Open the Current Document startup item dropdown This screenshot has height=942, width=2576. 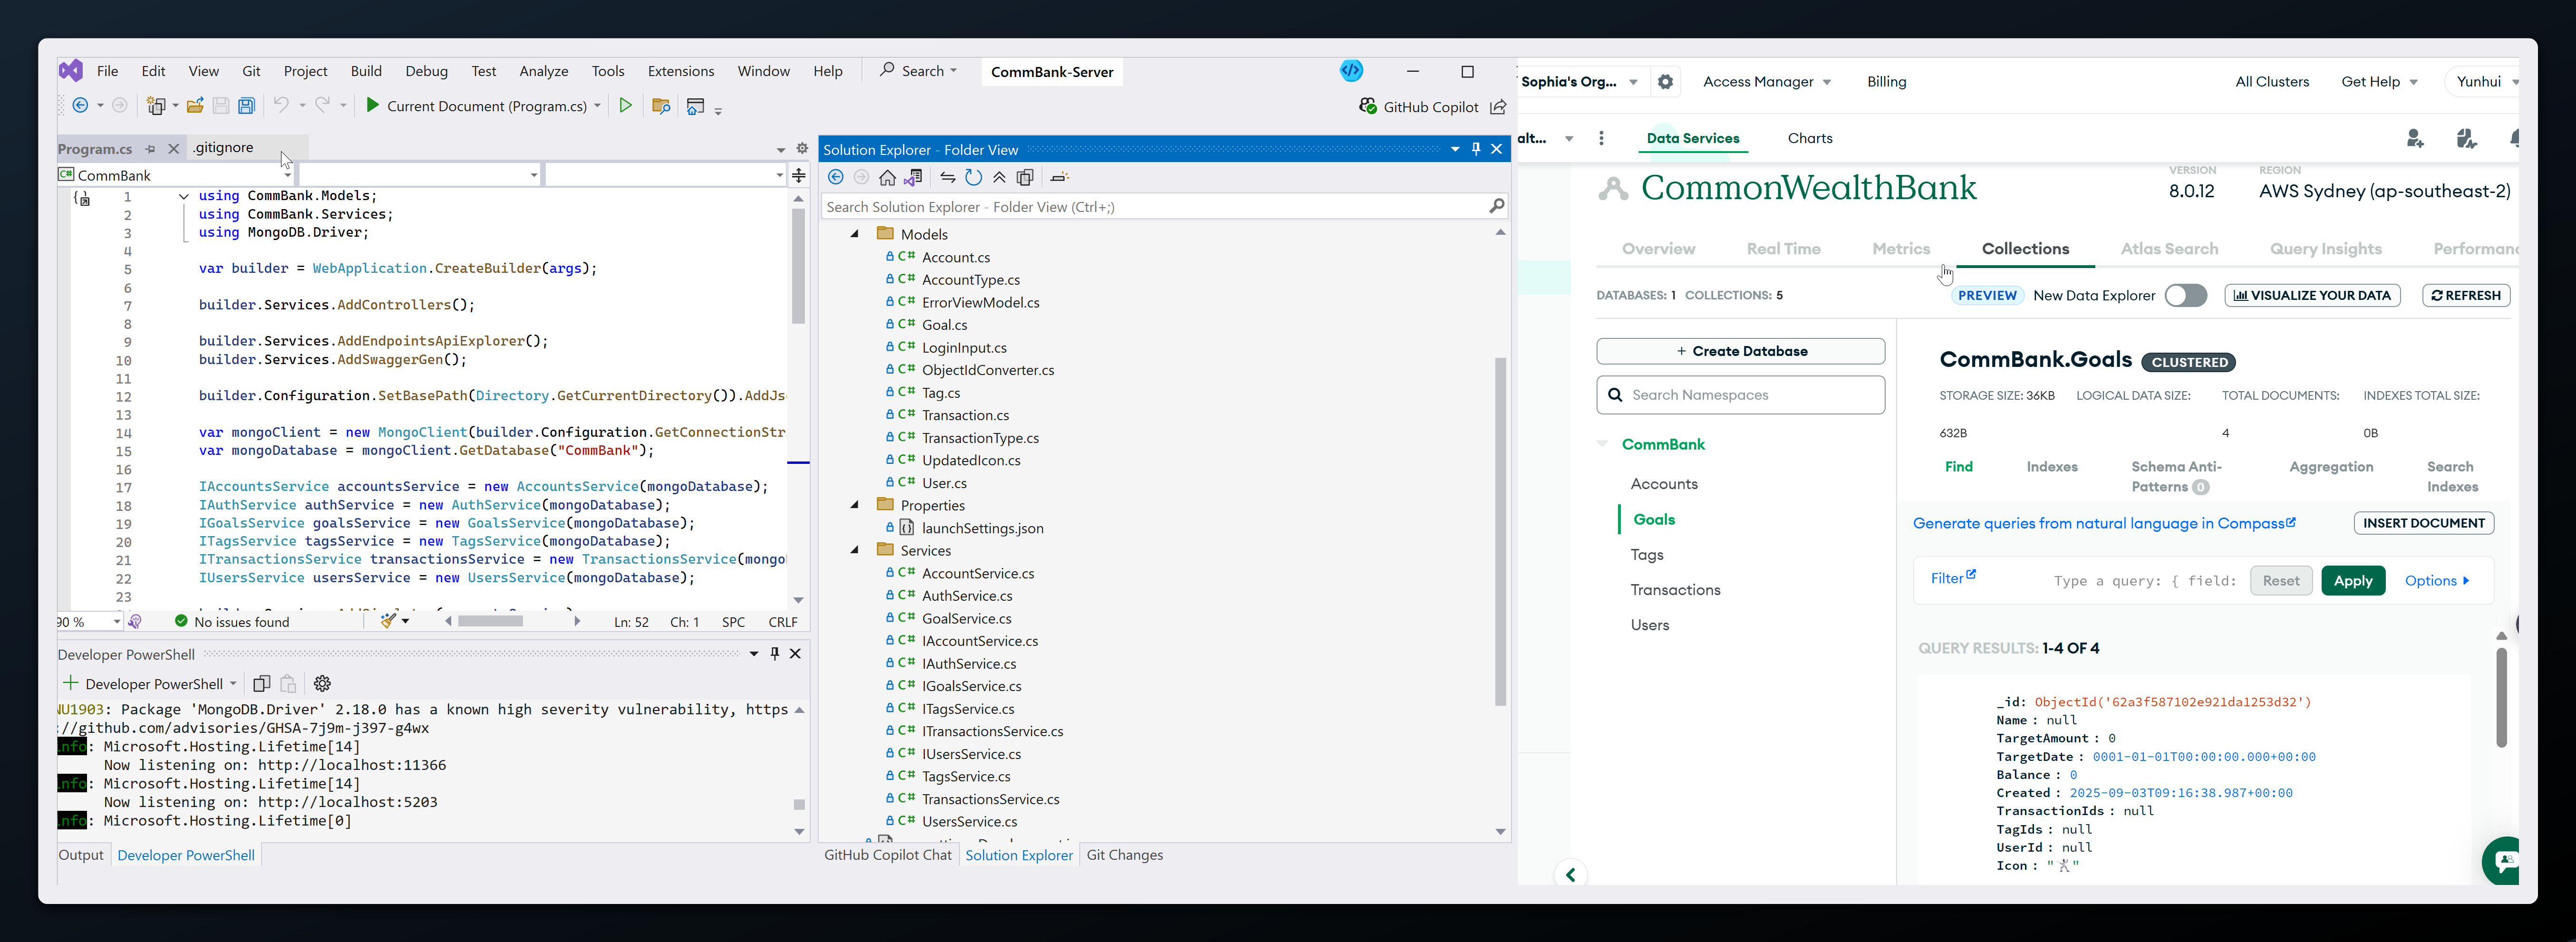pyautogui.click(x=598, y=106)
